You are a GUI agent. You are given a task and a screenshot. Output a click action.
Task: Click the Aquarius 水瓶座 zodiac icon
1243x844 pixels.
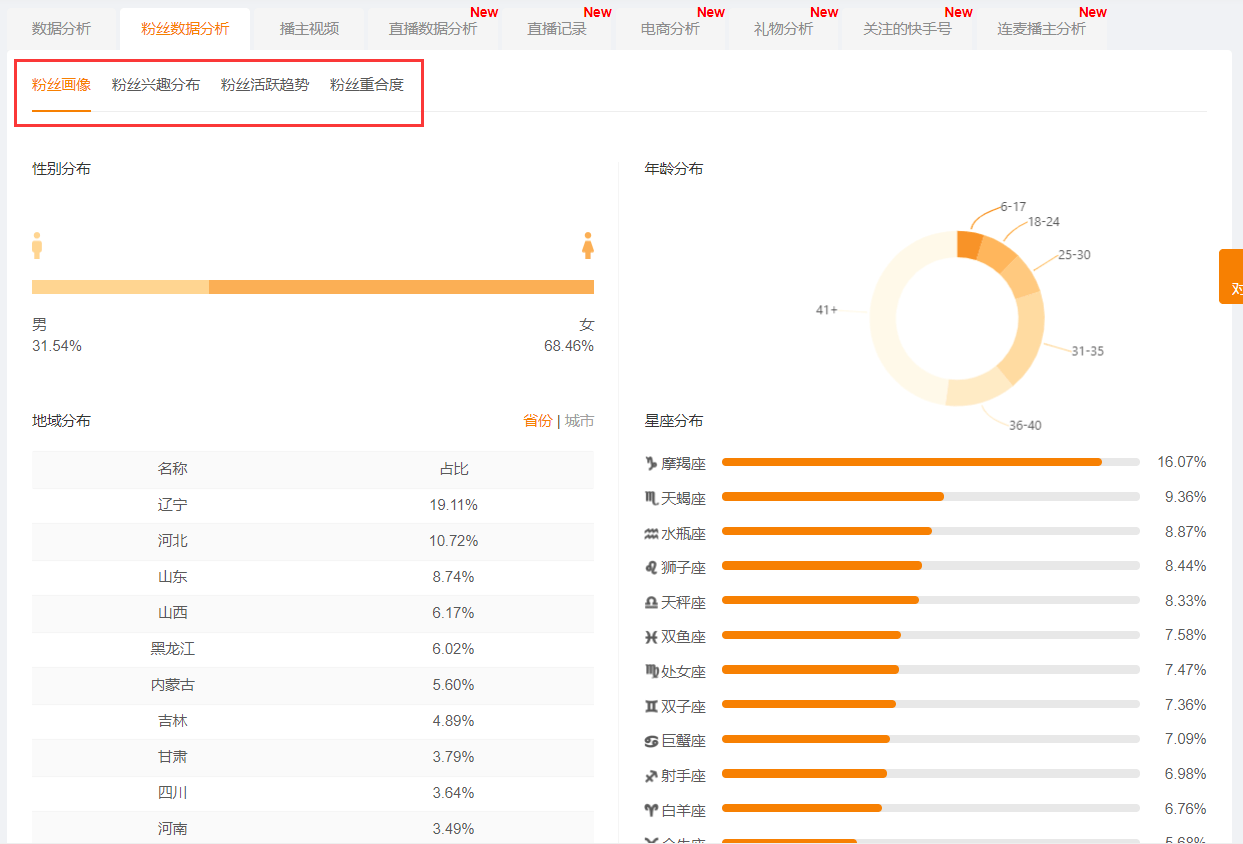pos(651,533)
